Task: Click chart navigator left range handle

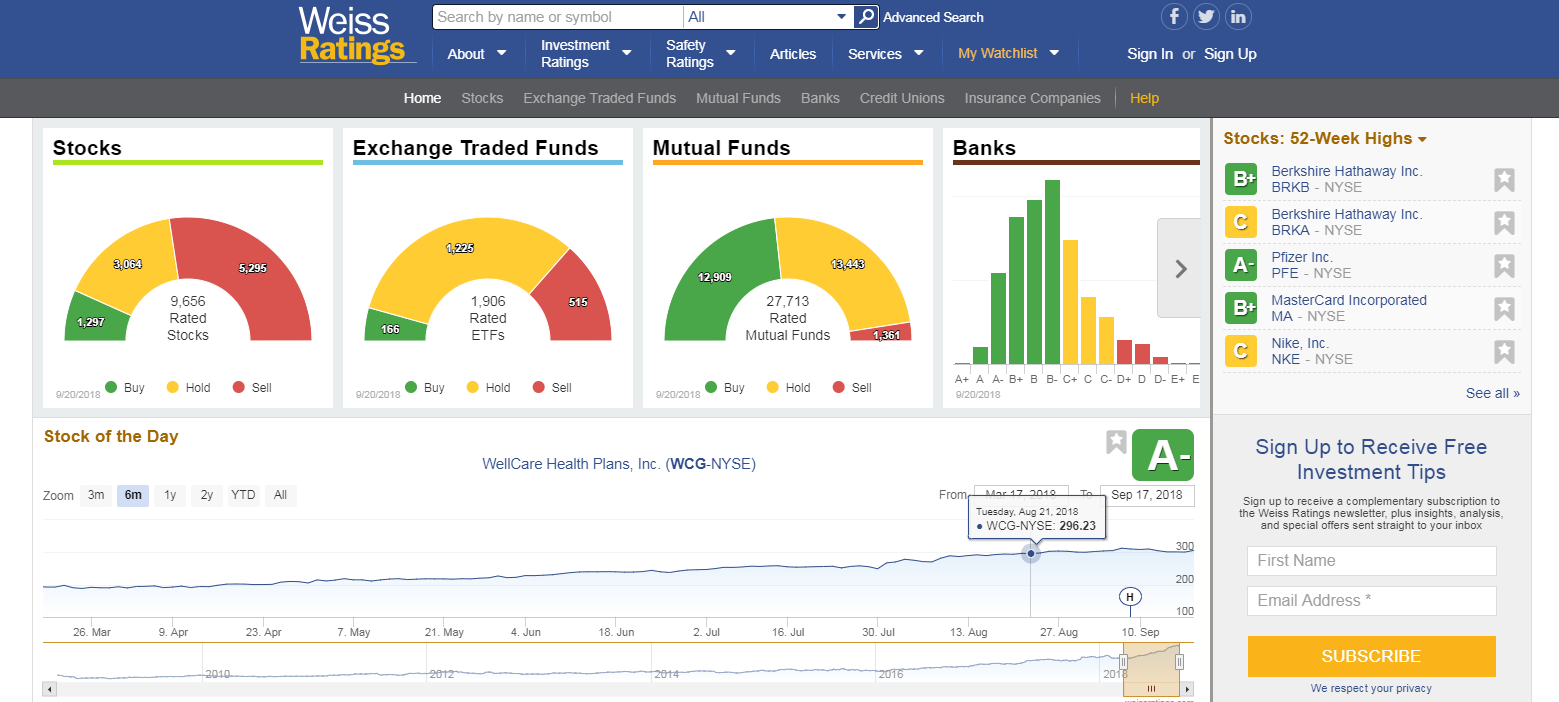Action: click(x=1123, y=662)
